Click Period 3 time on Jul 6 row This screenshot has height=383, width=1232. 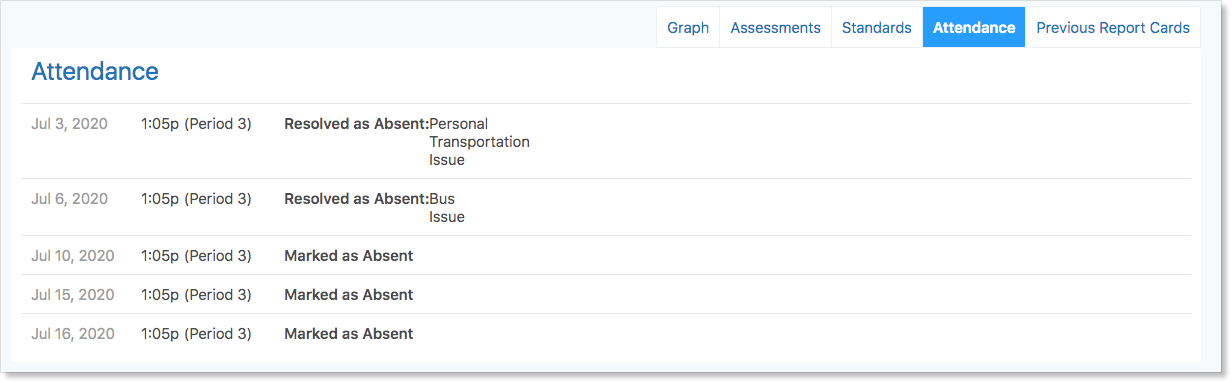pos(196,199)
